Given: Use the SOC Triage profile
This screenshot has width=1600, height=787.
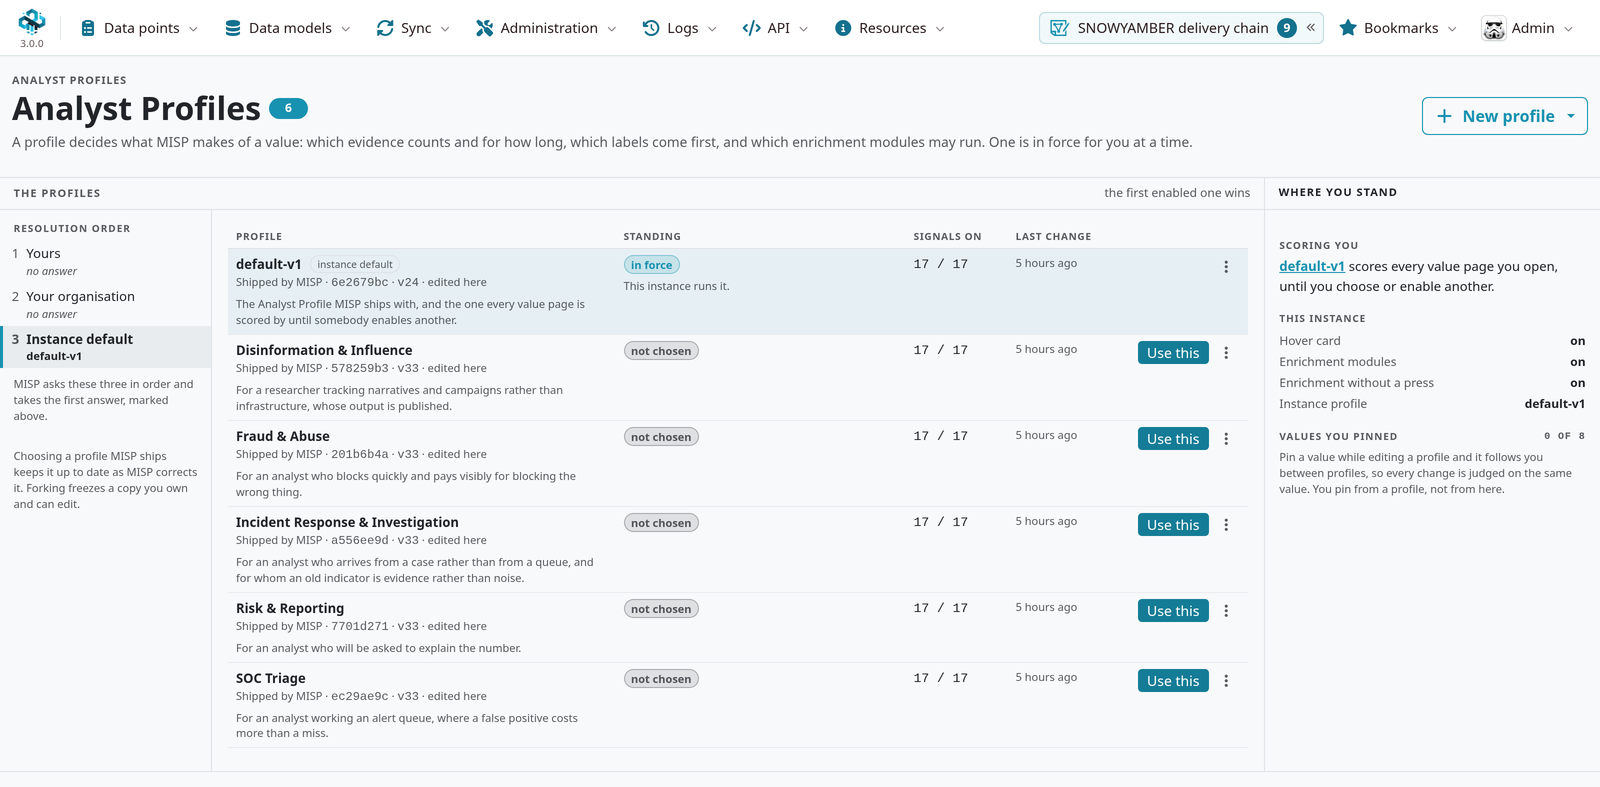Looking at the screenshot, I should 1173,681.
